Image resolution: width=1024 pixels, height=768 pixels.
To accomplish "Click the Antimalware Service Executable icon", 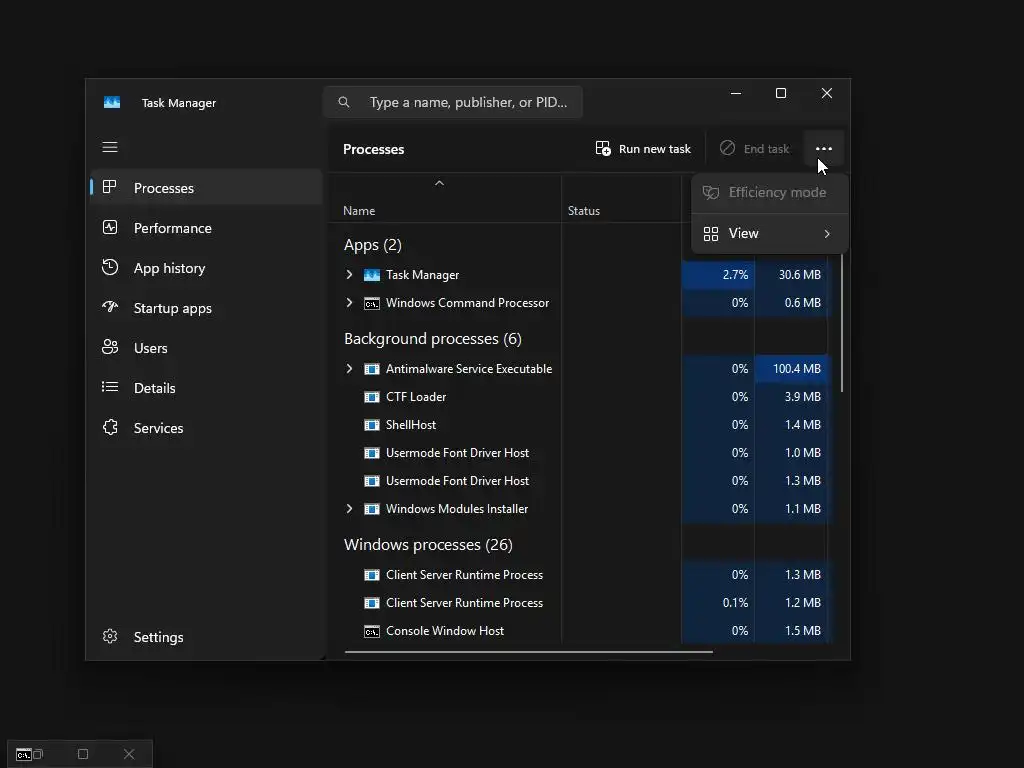I will click(372, 369).
